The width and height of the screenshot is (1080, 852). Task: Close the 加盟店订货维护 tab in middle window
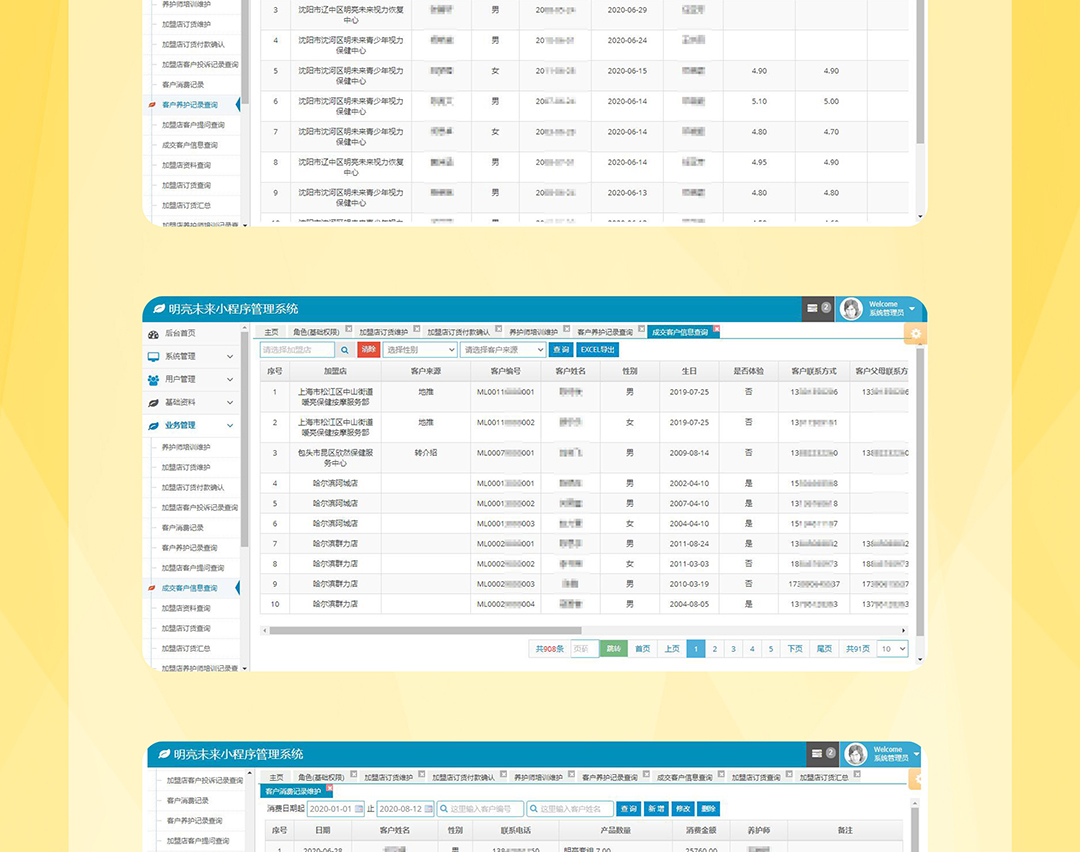pyautogui.click(x=417, y=329)
